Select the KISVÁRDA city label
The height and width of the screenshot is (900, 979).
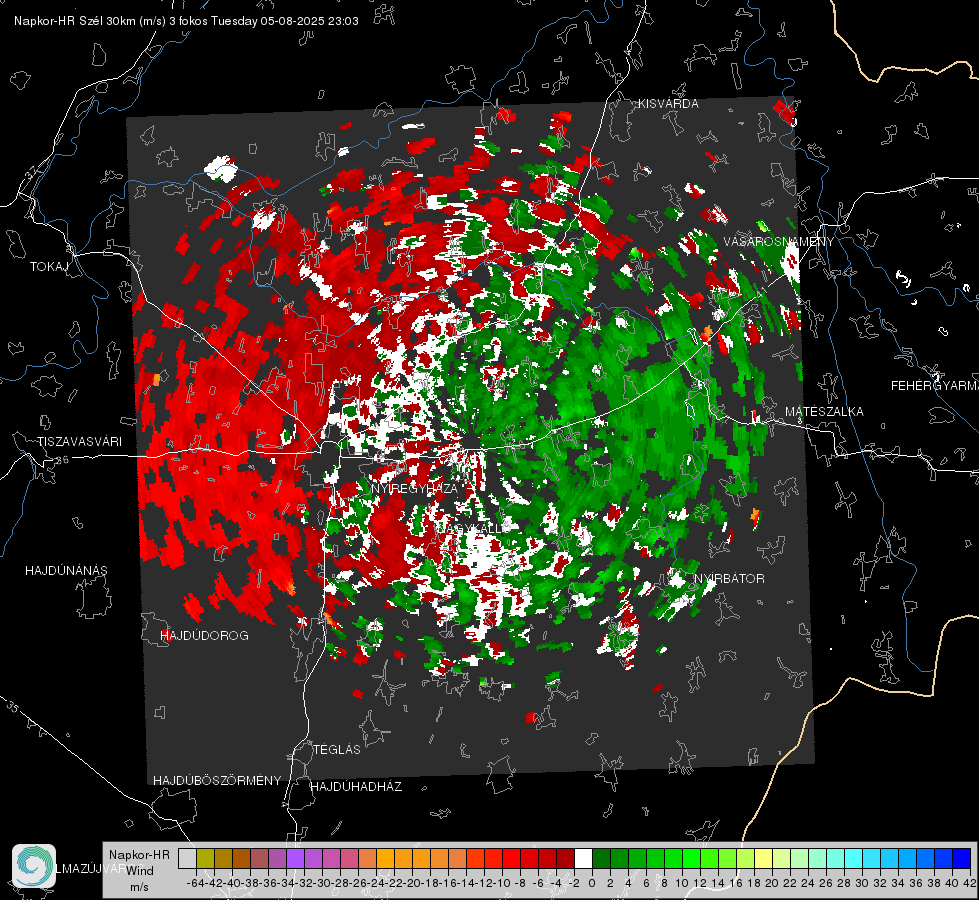click(668, 104)
